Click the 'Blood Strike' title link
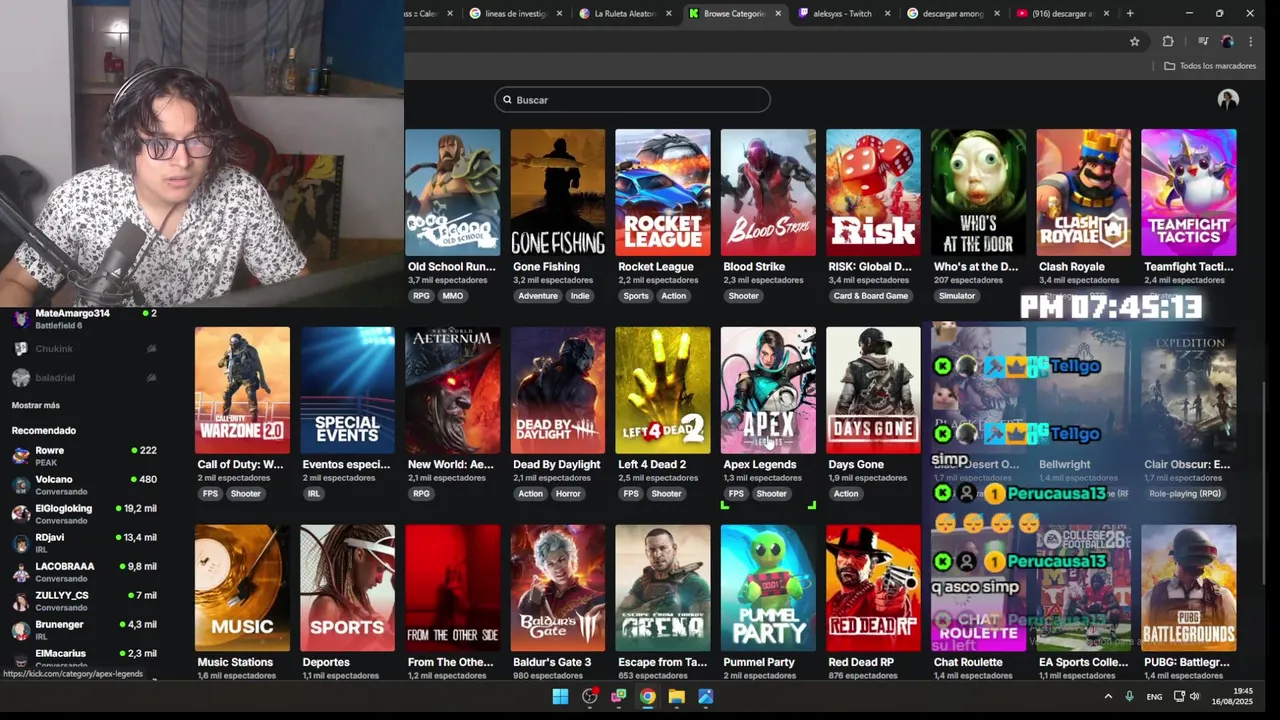The image size is (1280, 720). (754, 267)
